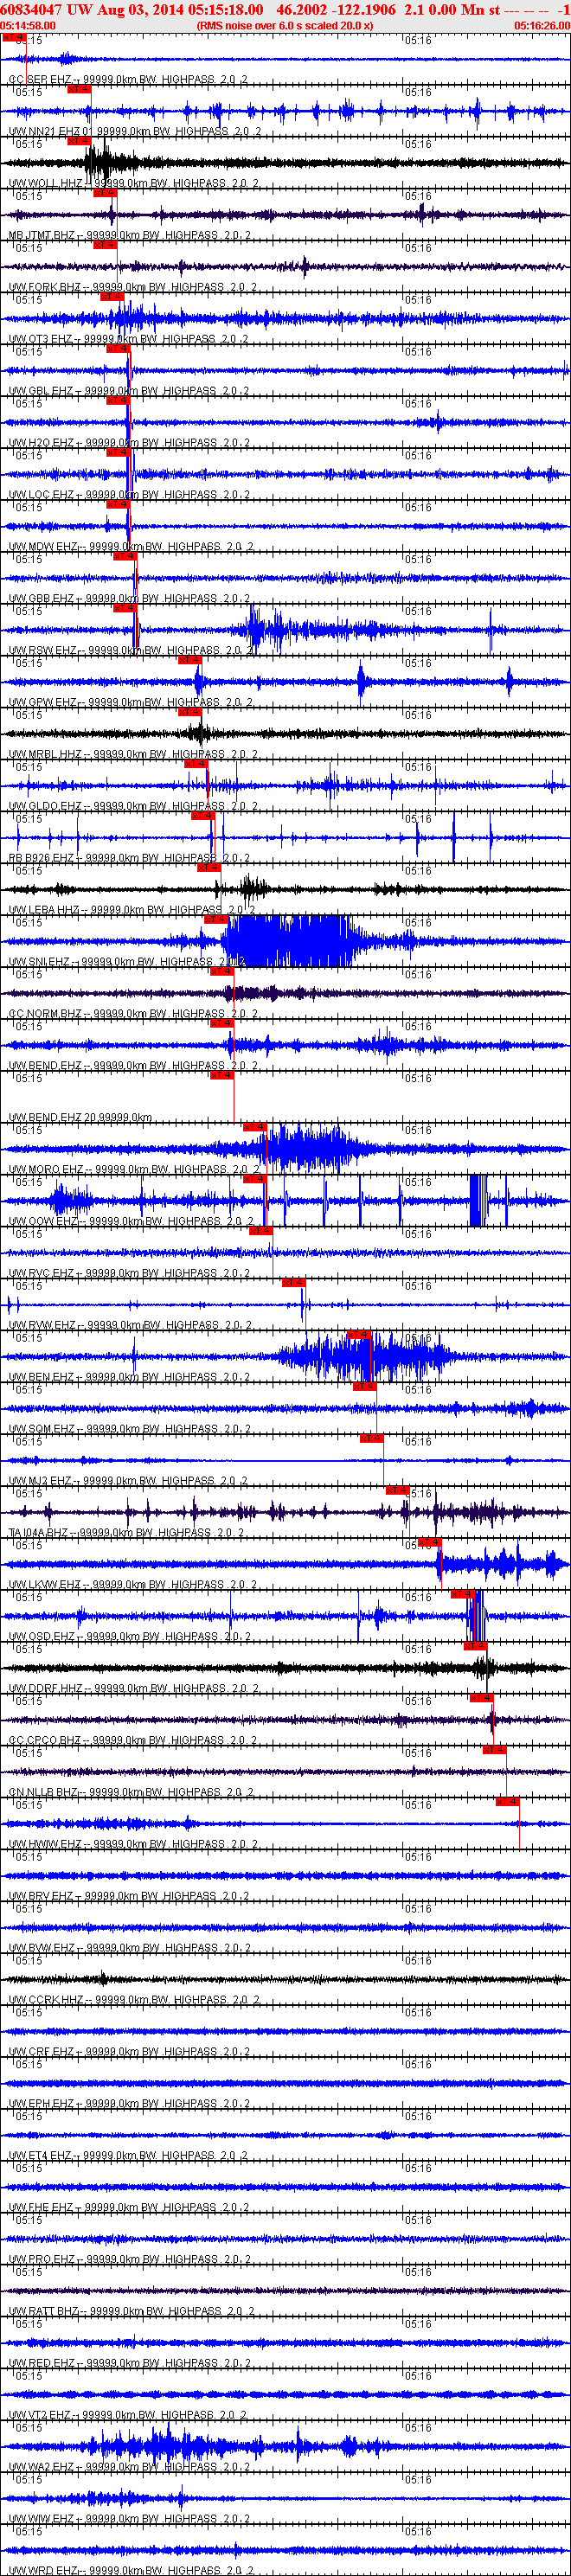This screenshot has height=2576, width=571.
Task: Select the 'CN NLLB BHZ' station label
Action: pyautogui.click(x=43, y=1793)
